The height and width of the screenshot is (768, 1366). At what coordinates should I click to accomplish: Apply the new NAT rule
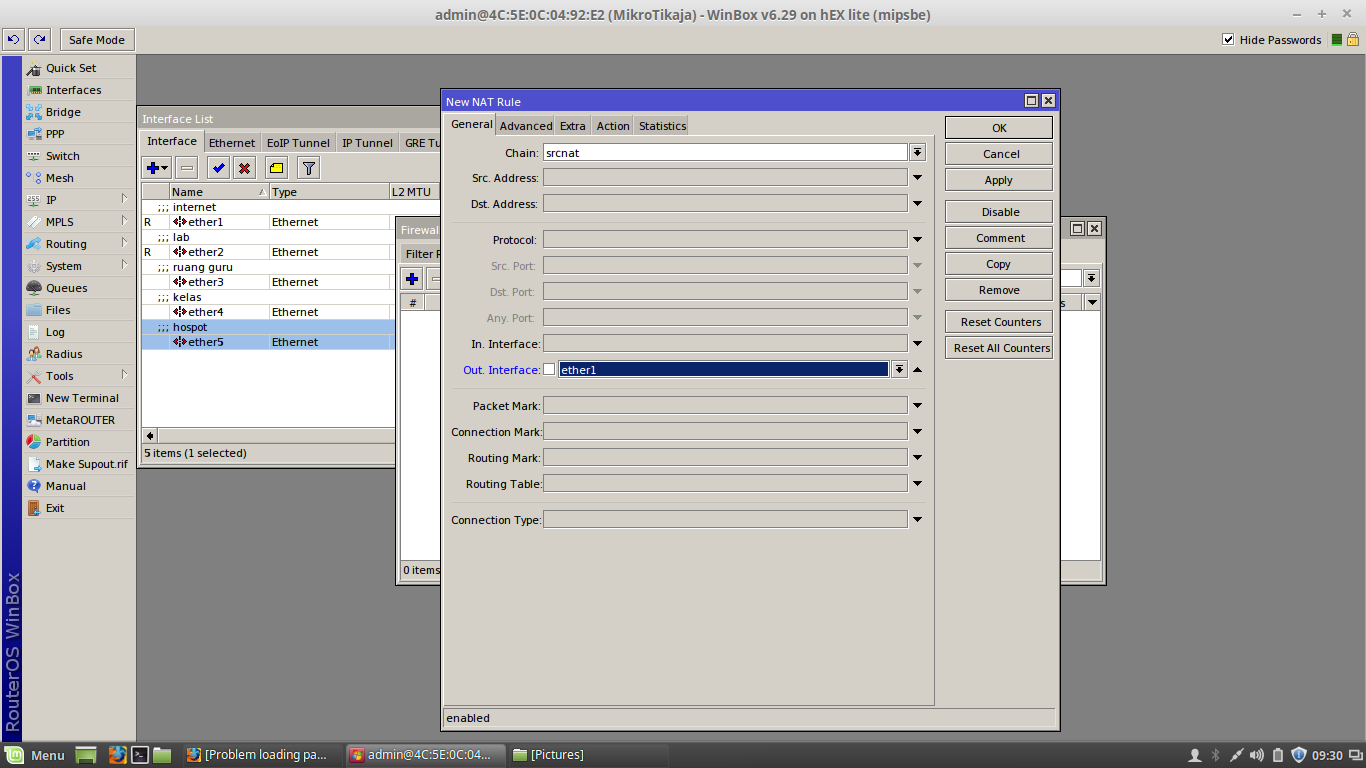[997, 179]
